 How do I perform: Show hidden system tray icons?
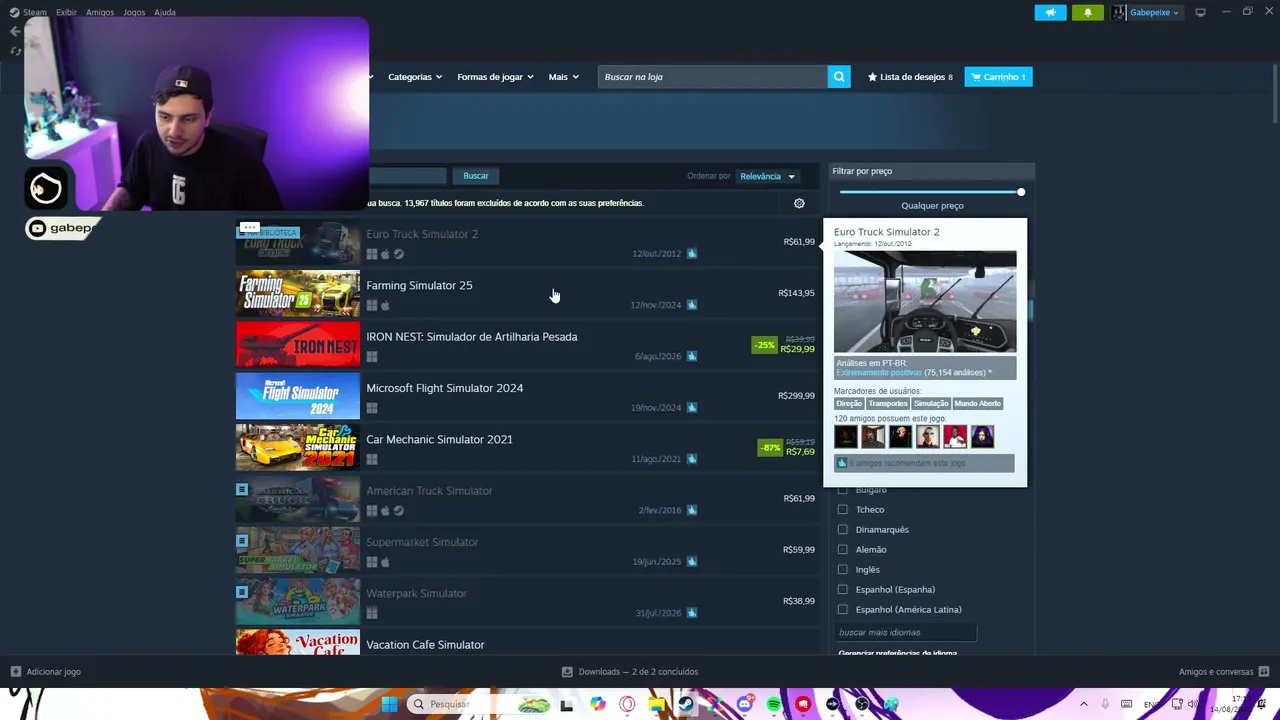pos(1083,704)
